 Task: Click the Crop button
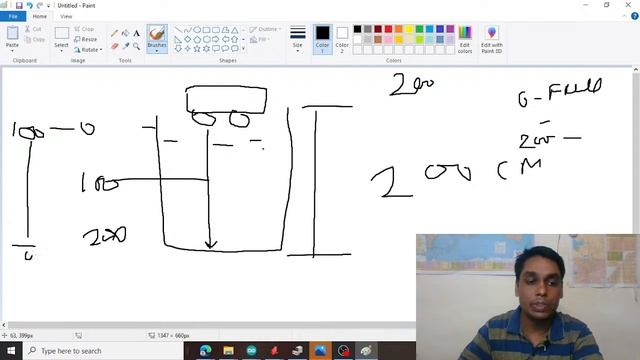[84, 29]
